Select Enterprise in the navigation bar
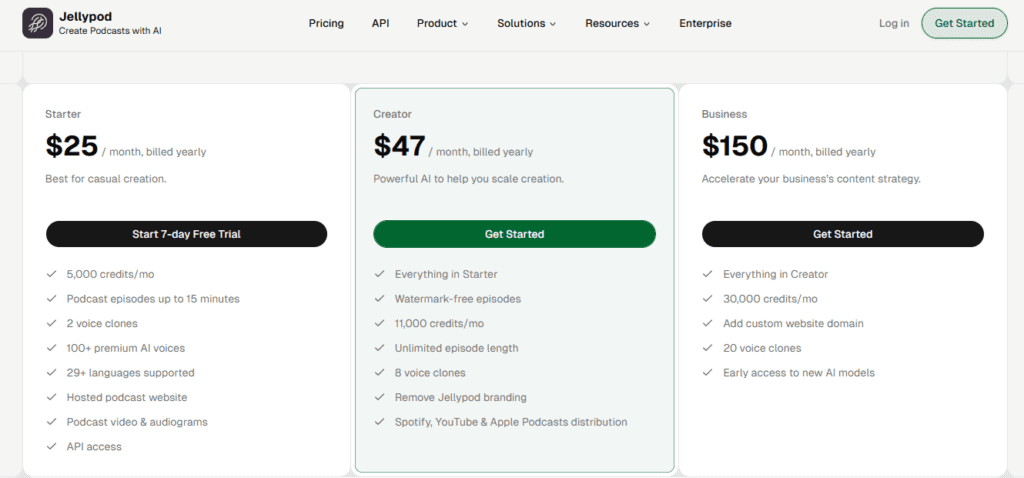 [x=705, y=23]
